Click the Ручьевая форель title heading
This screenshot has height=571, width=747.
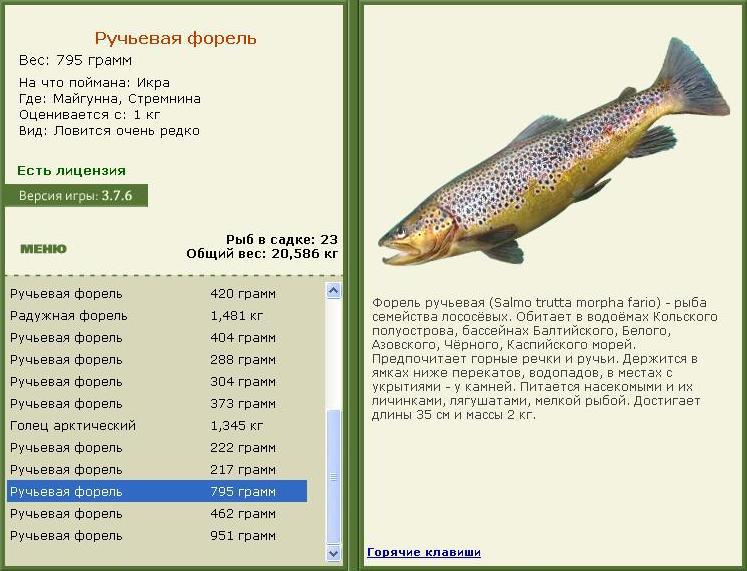(175, 39)
